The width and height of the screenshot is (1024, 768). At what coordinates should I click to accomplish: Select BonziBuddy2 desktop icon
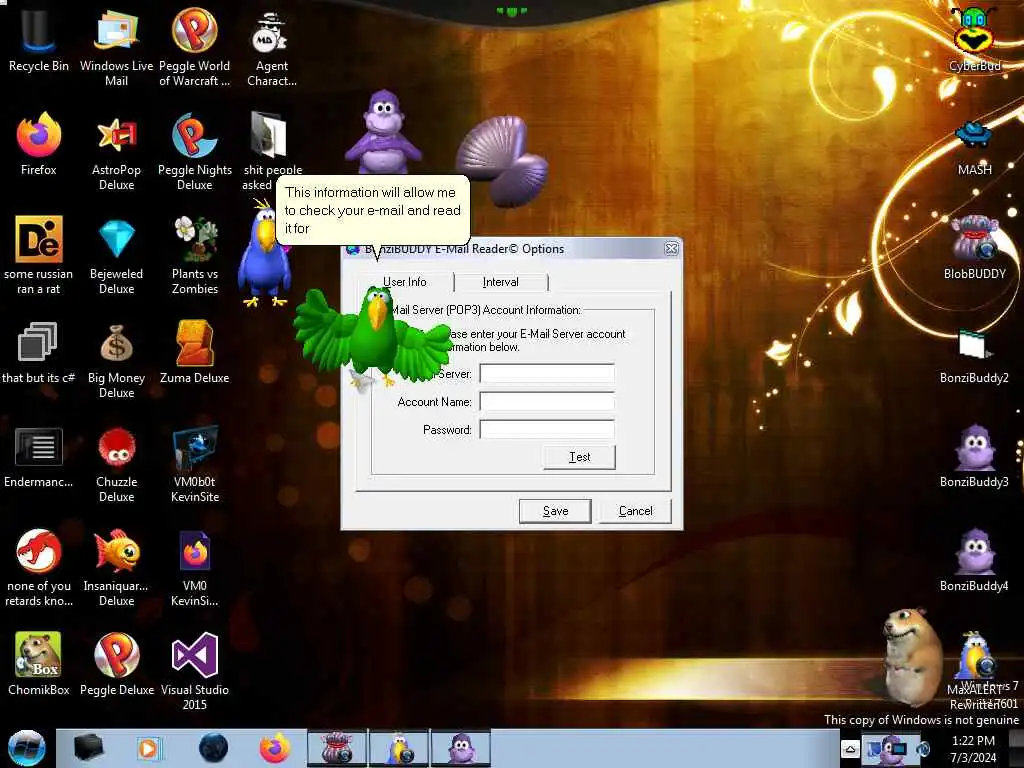974,356
